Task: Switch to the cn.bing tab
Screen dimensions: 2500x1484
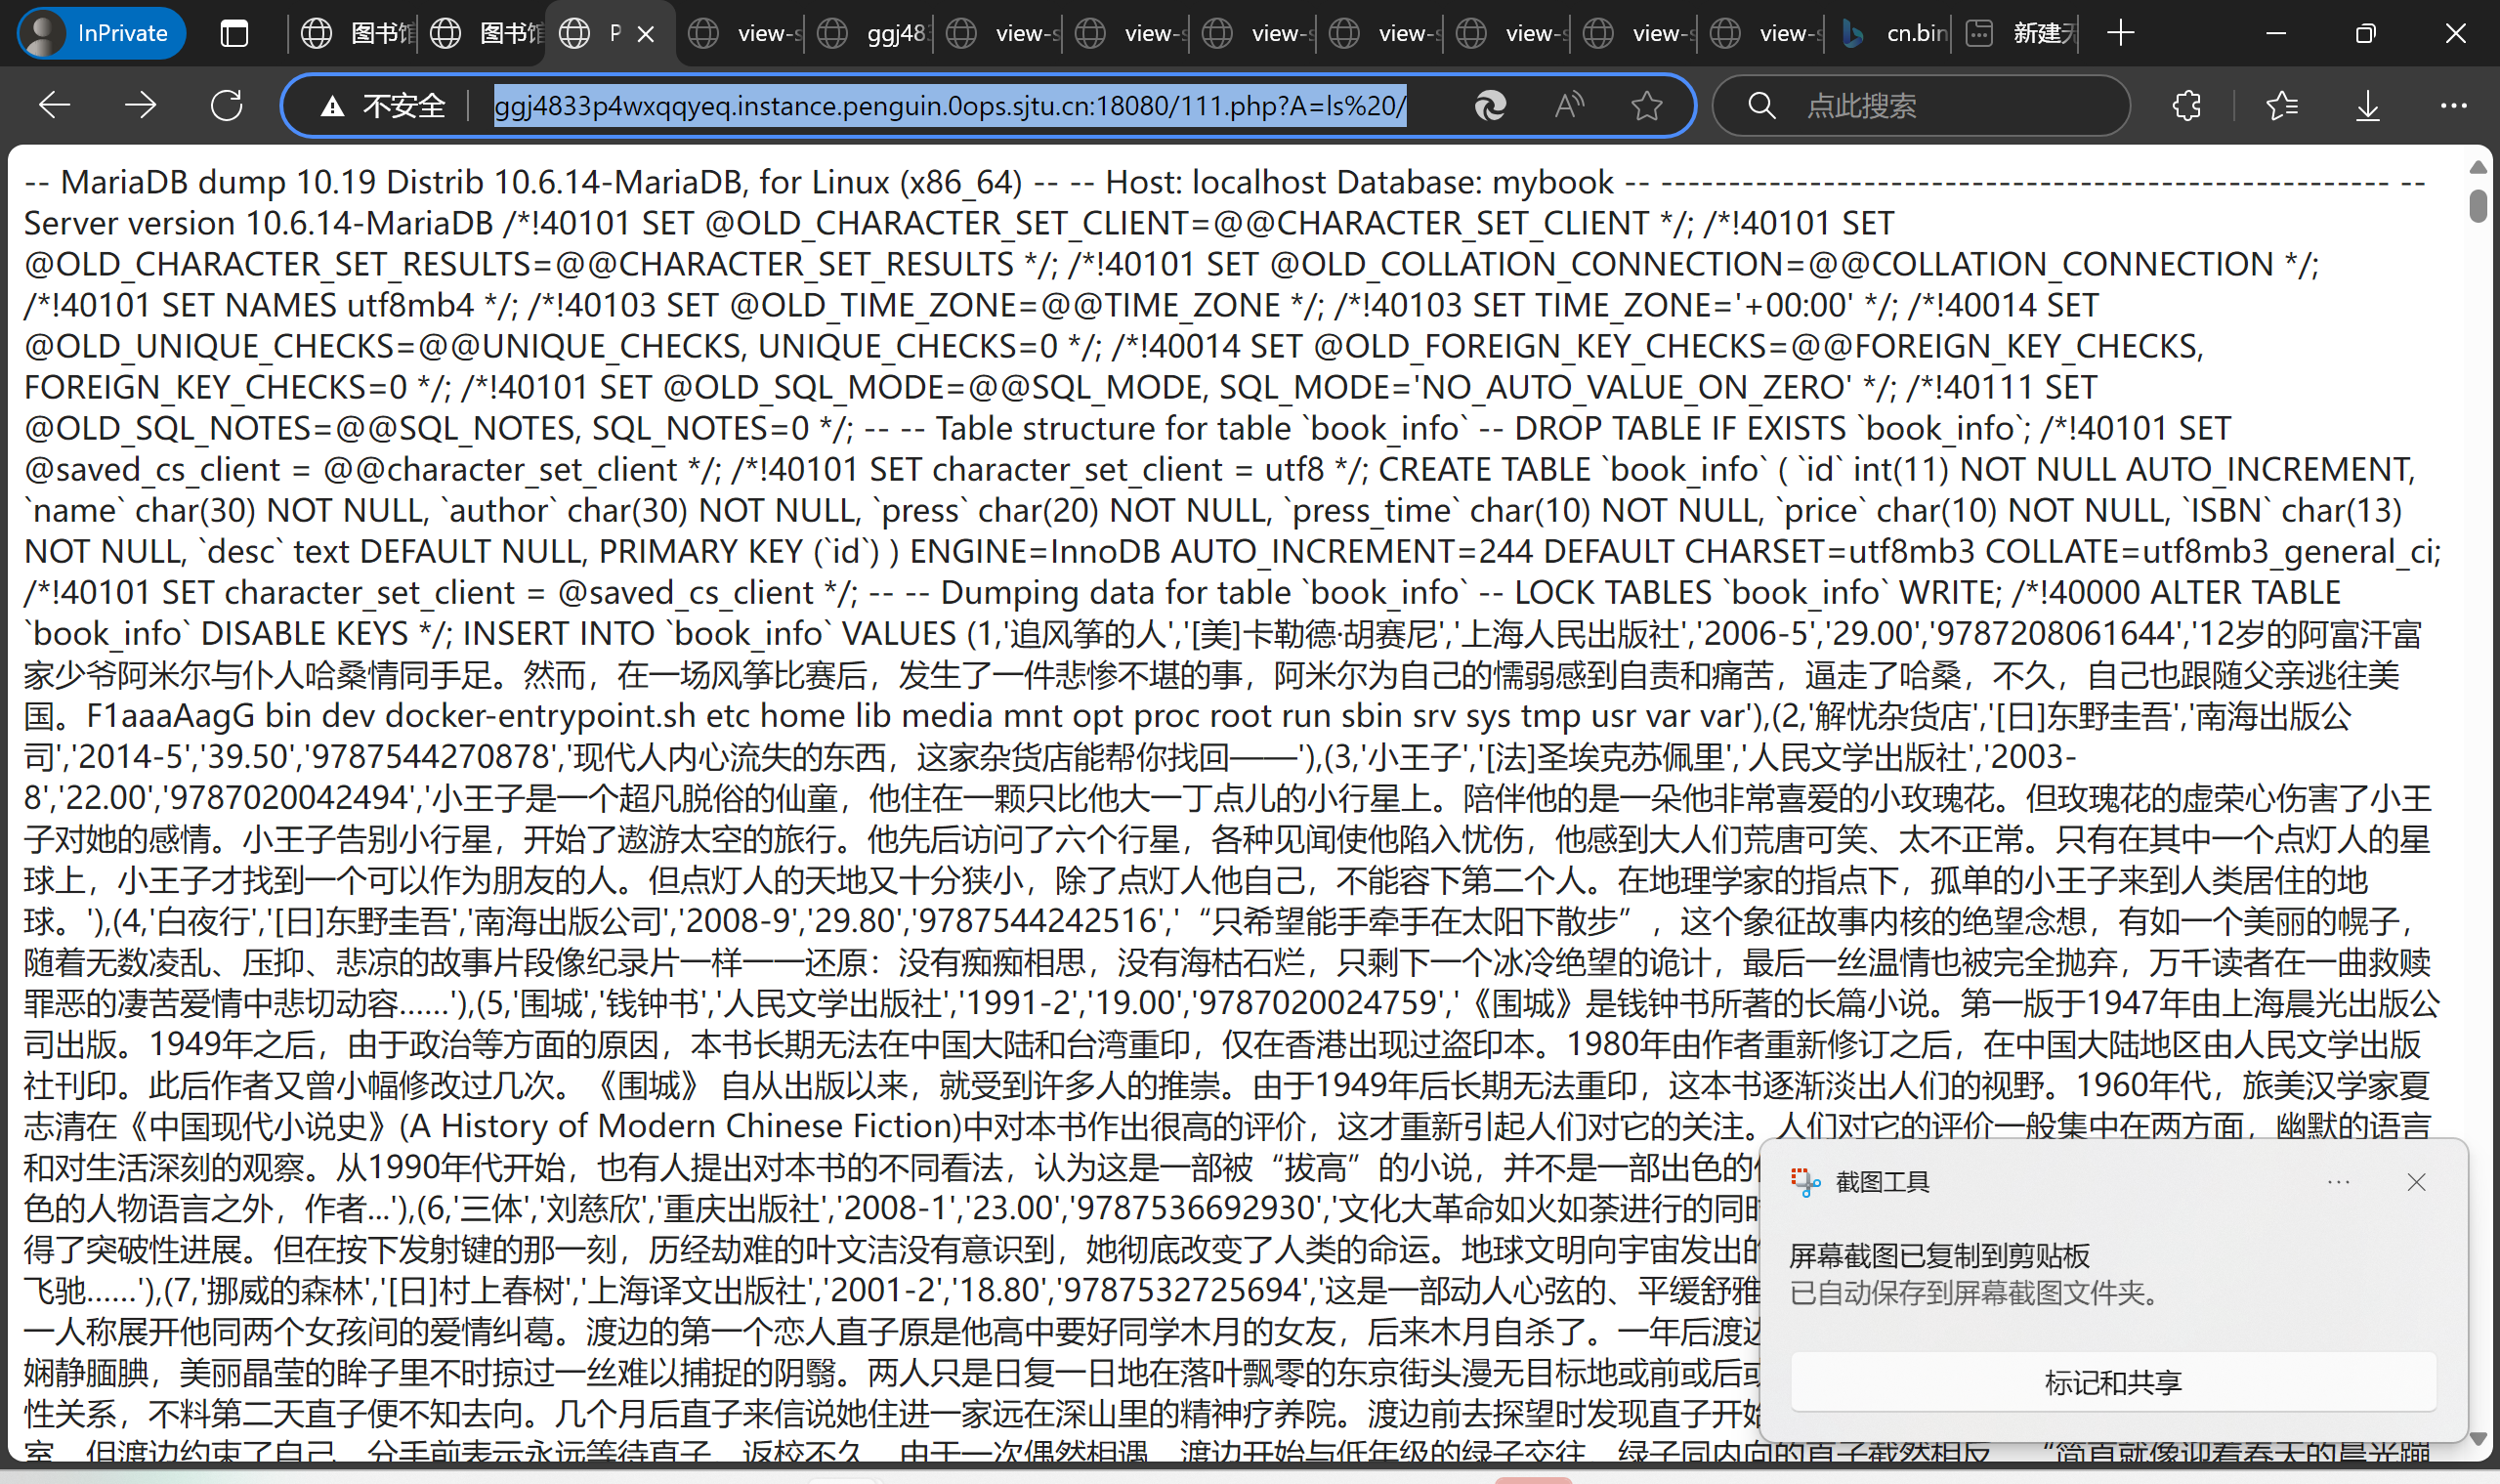Action: pos(1896,33)
